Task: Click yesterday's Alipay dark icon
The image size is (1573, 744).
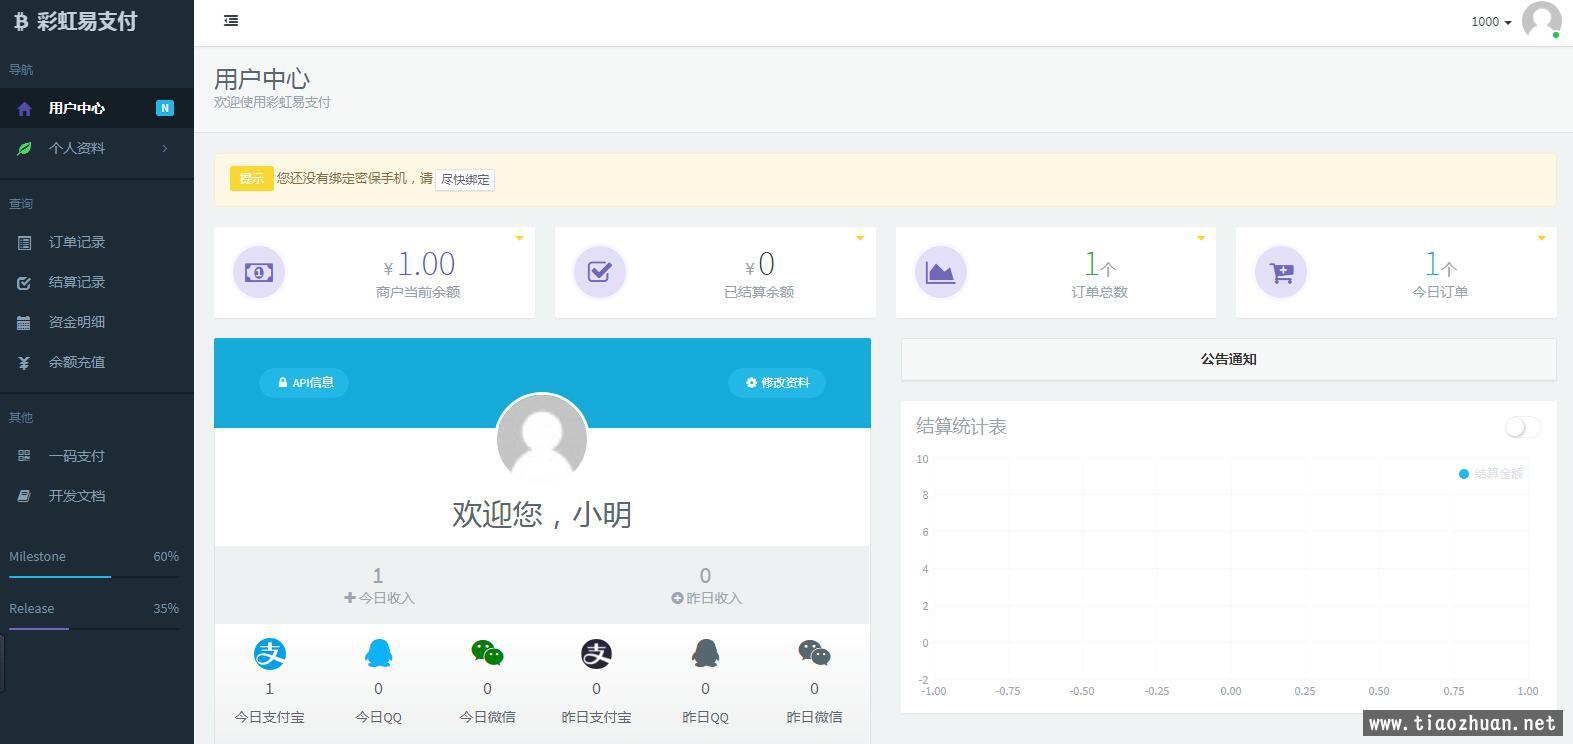Action: [596, 654]
